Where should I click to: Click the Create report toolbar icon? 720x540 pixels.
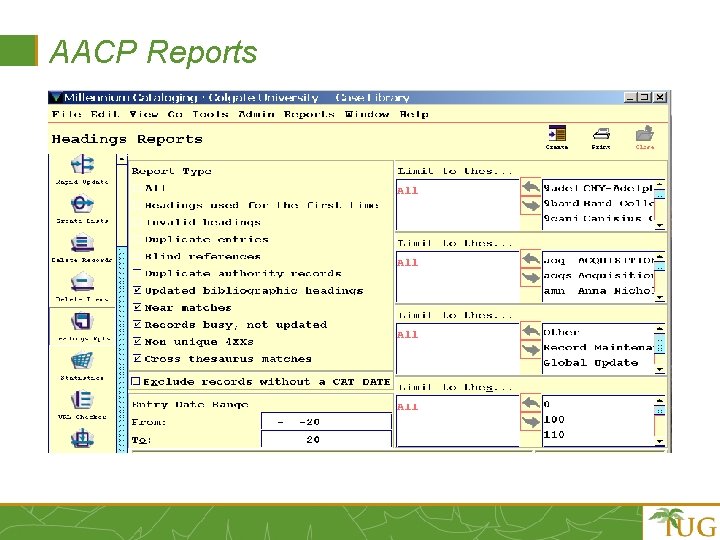pos(557,137)
